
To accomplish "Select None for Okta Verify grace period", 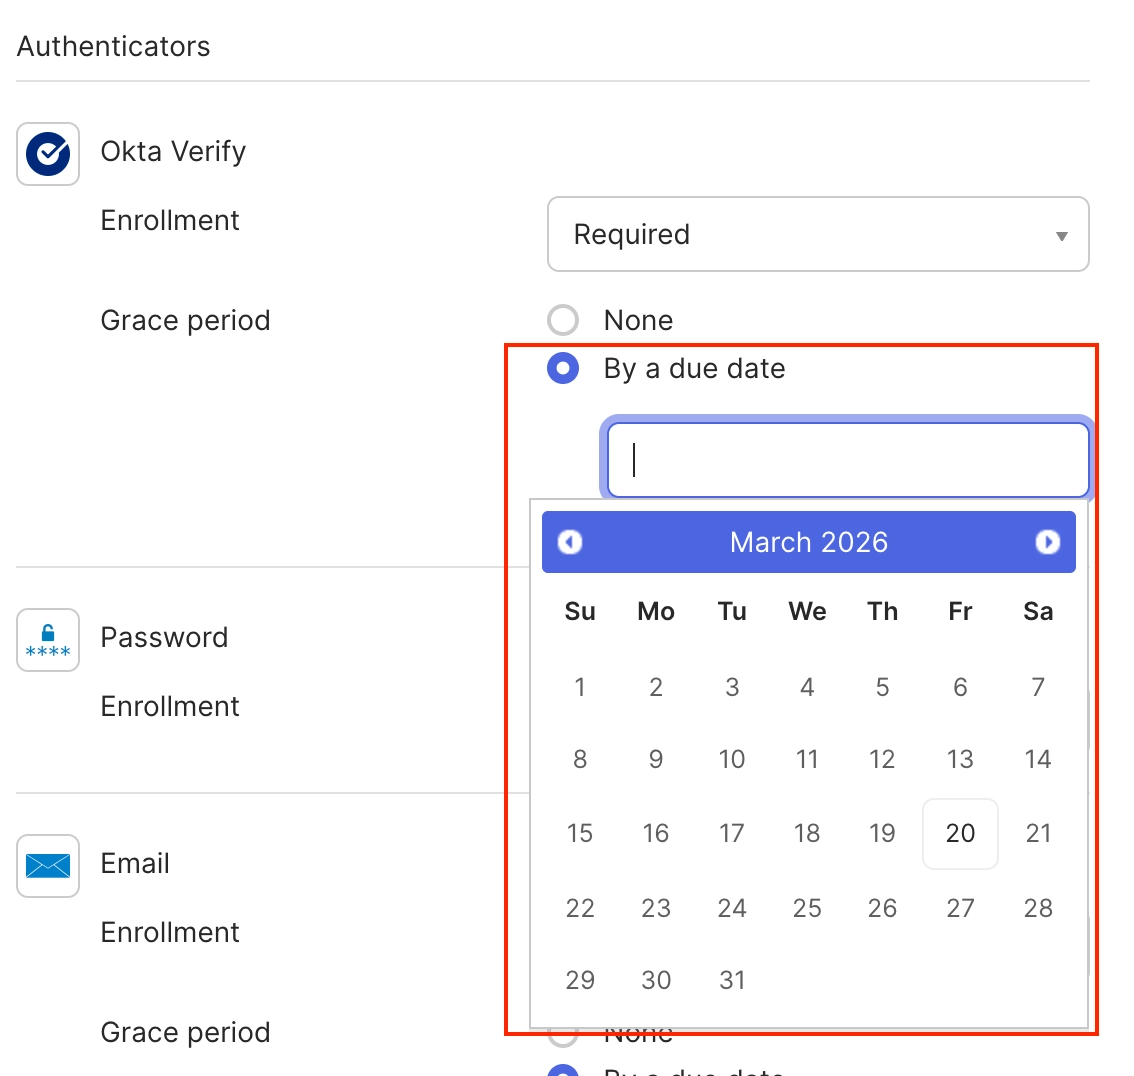I will pos(563,320).
